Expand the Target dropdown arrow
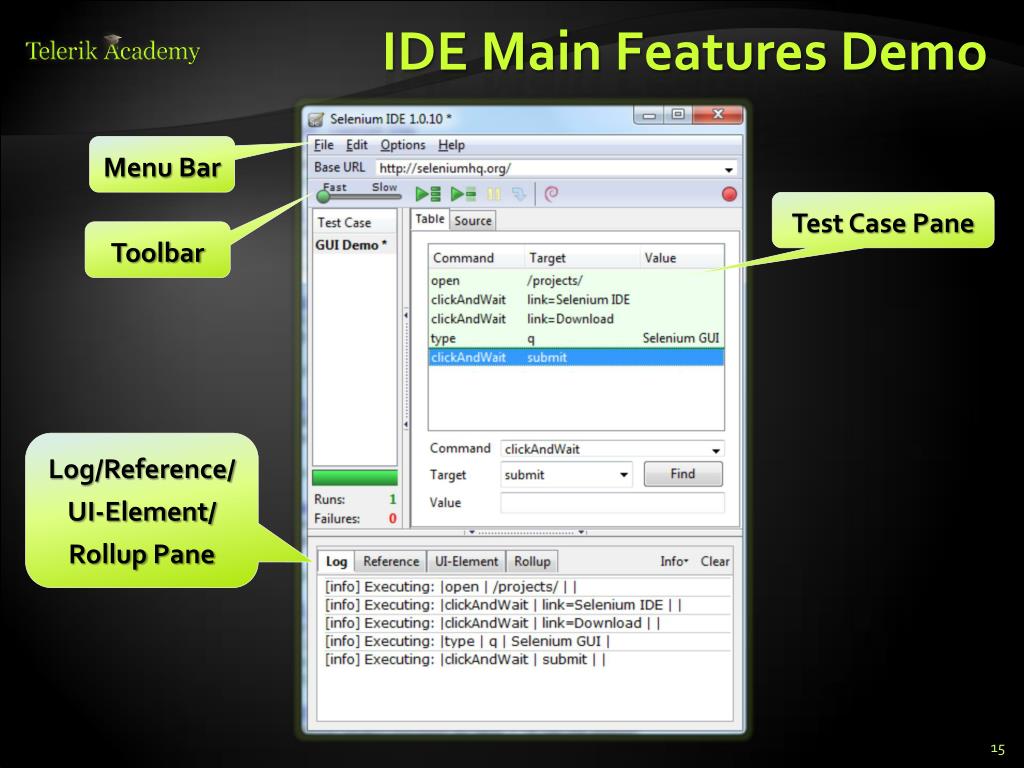Viewport: 1024px width, 768px height. pos(624,475)
